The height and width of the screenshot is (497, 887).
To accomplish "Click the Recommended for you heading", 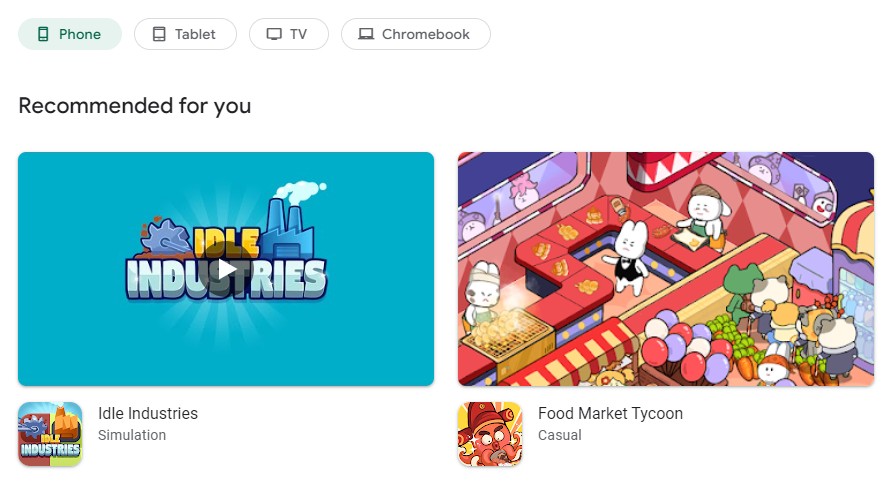I will (135, 106).
